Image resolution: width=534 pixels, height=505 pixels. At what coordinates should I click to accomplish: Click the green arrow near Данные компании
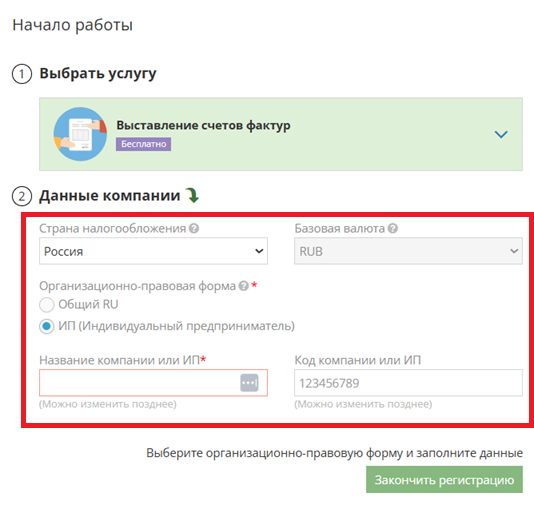[193, 196]
